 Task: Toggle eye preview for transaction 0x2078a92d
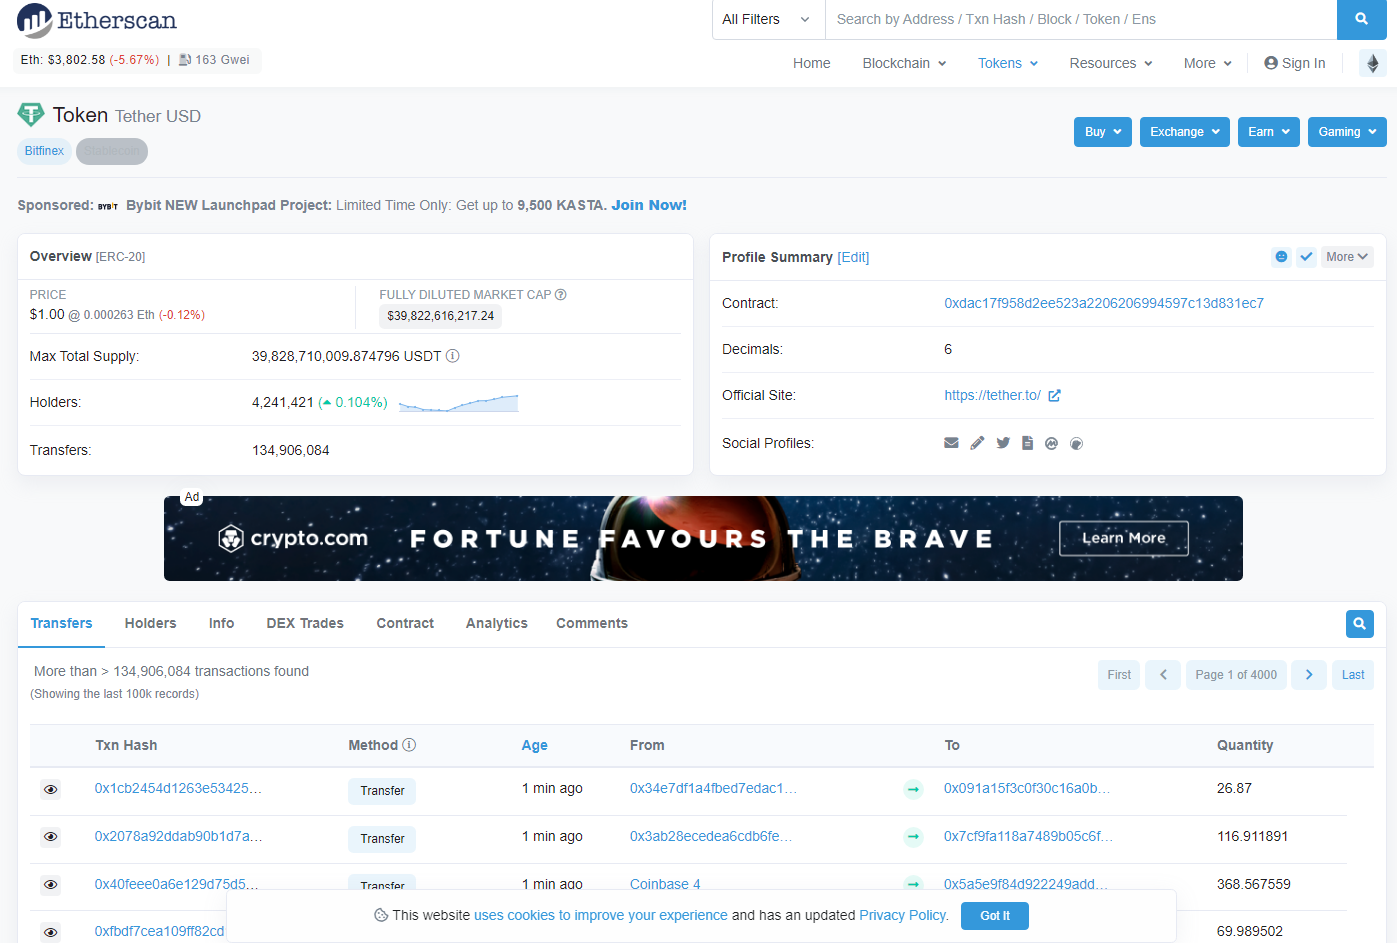50,837
